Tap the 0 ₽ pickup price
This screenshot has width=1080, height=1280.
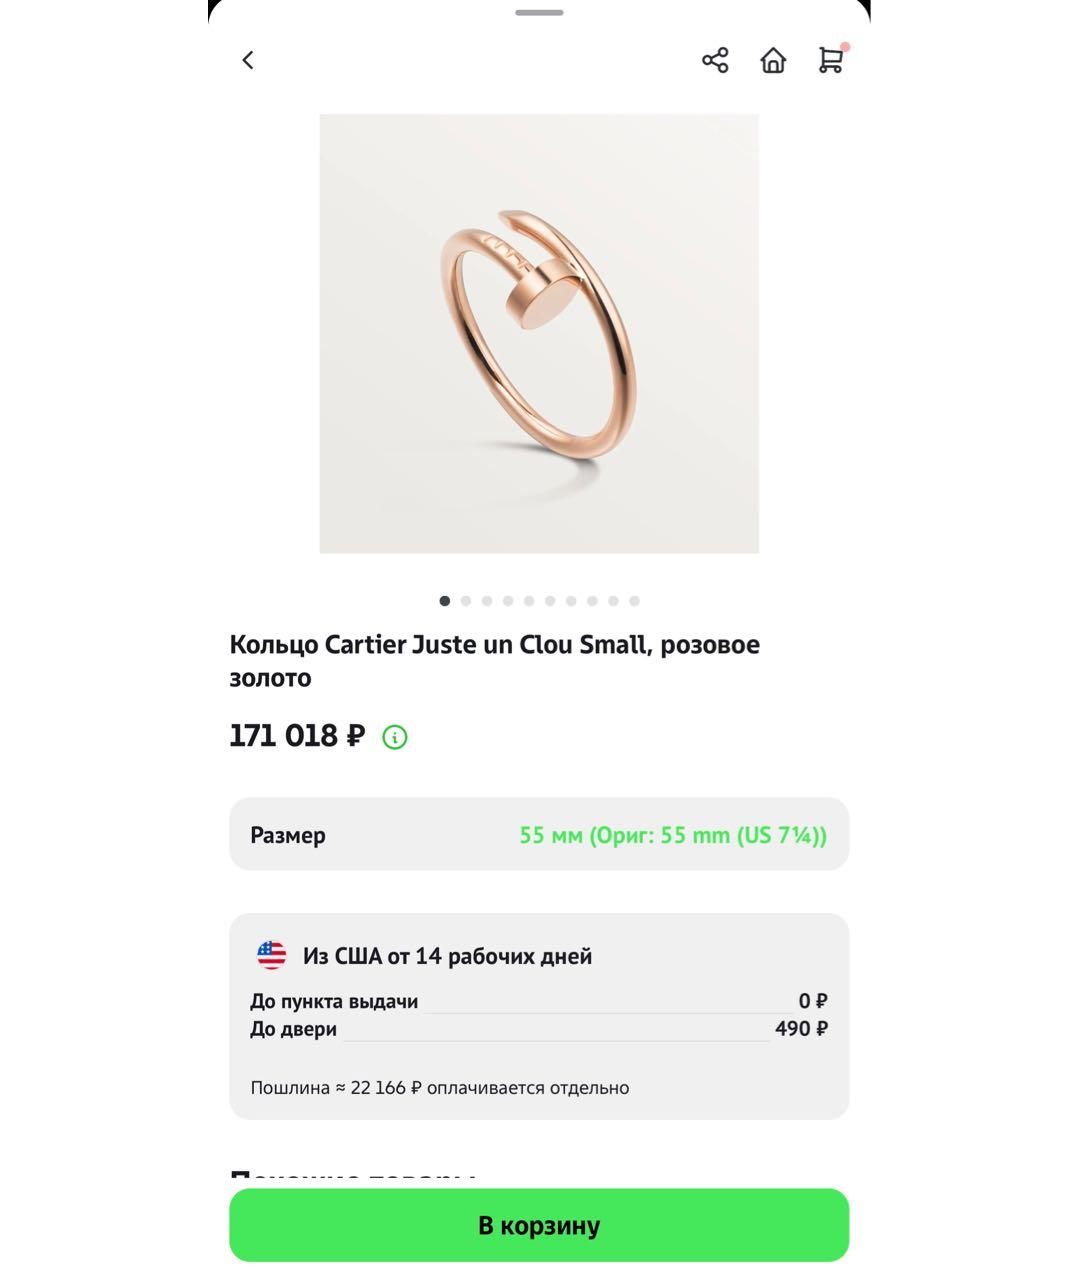810,1000
